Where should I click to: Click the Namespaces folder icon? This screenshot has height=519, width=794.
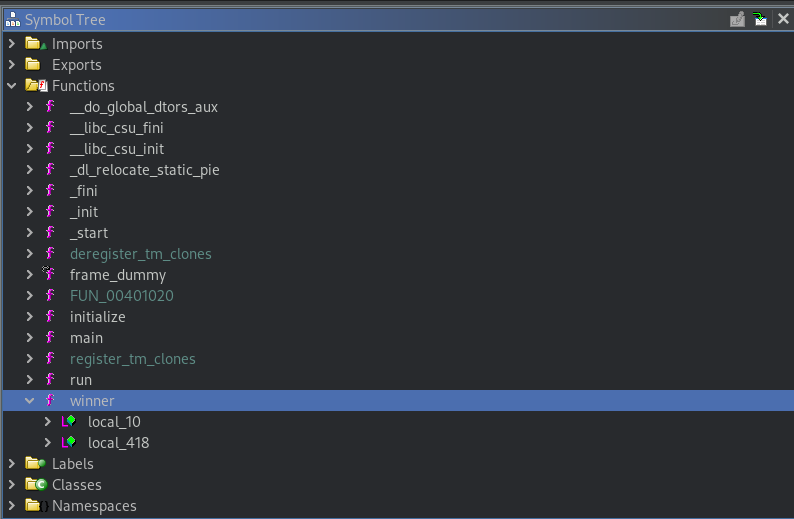coord(36,505)
